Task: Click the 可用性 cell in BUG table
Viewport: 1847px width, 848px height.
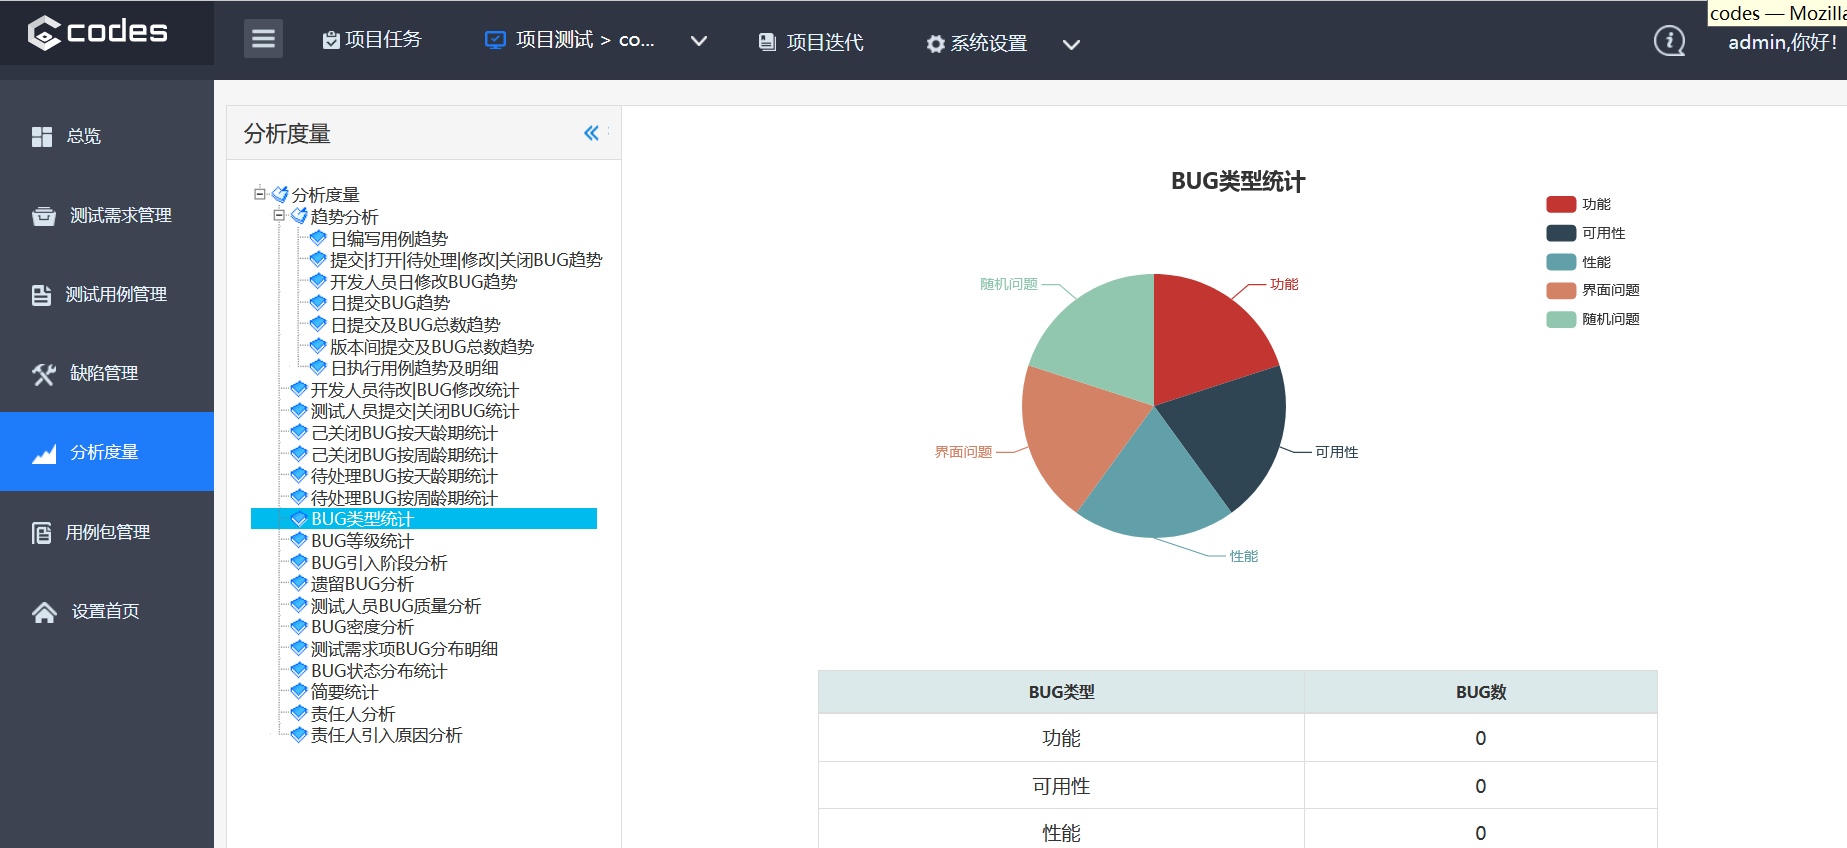Action: [1061, 786]
